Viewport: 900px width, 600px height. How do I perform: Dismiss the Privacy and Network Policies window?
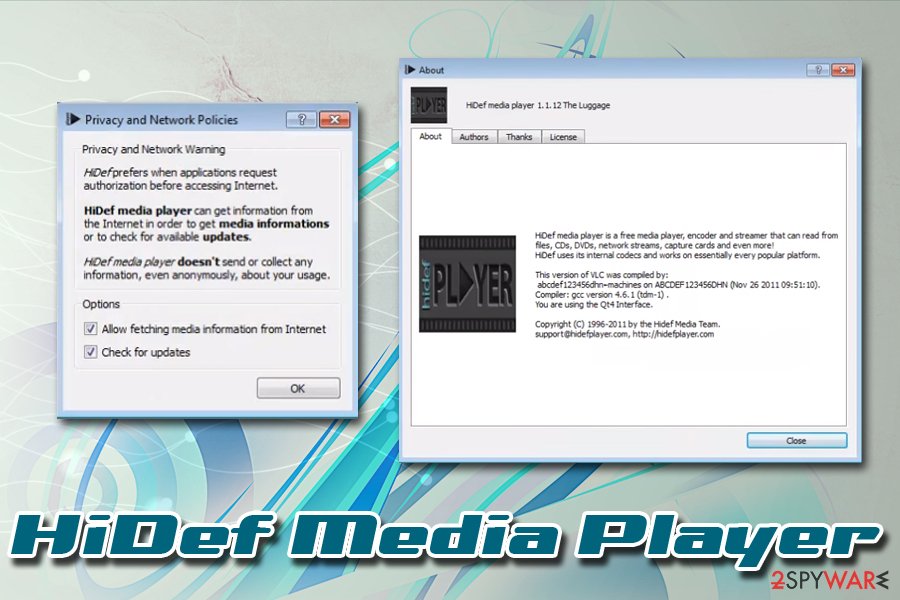point(334,119)
